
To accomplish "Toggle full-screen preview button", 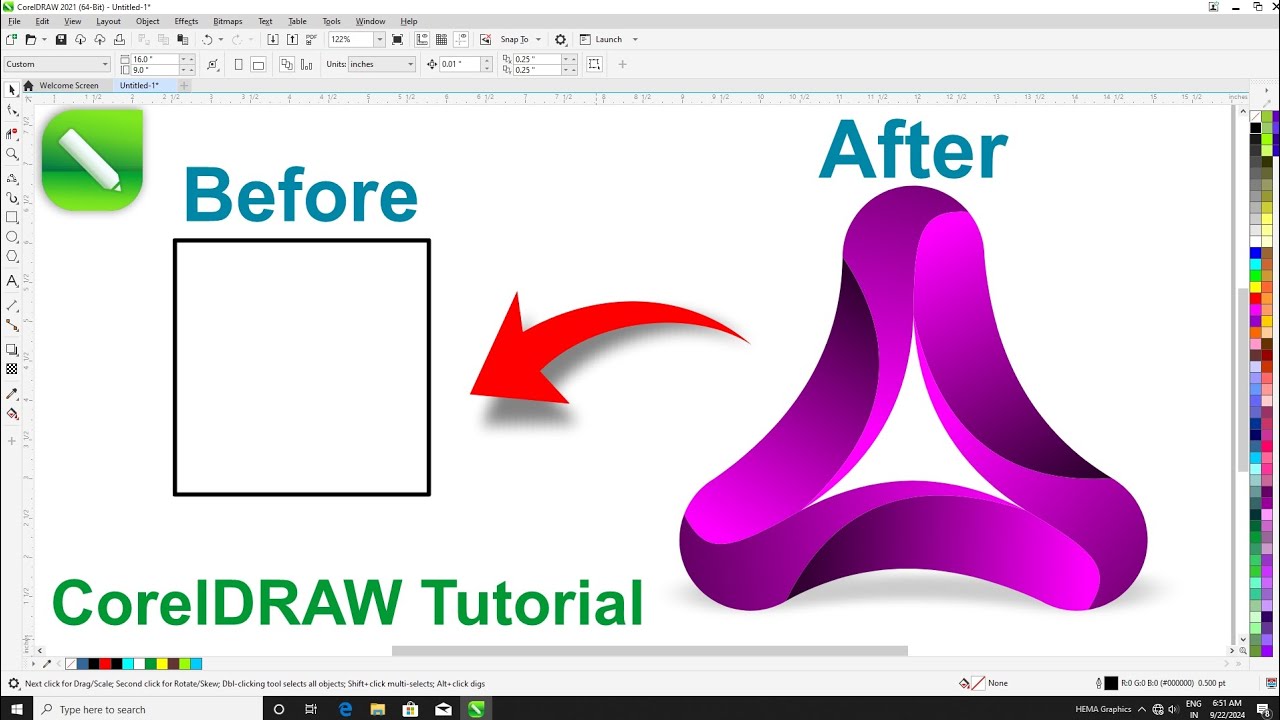I will tap(397, 39).
